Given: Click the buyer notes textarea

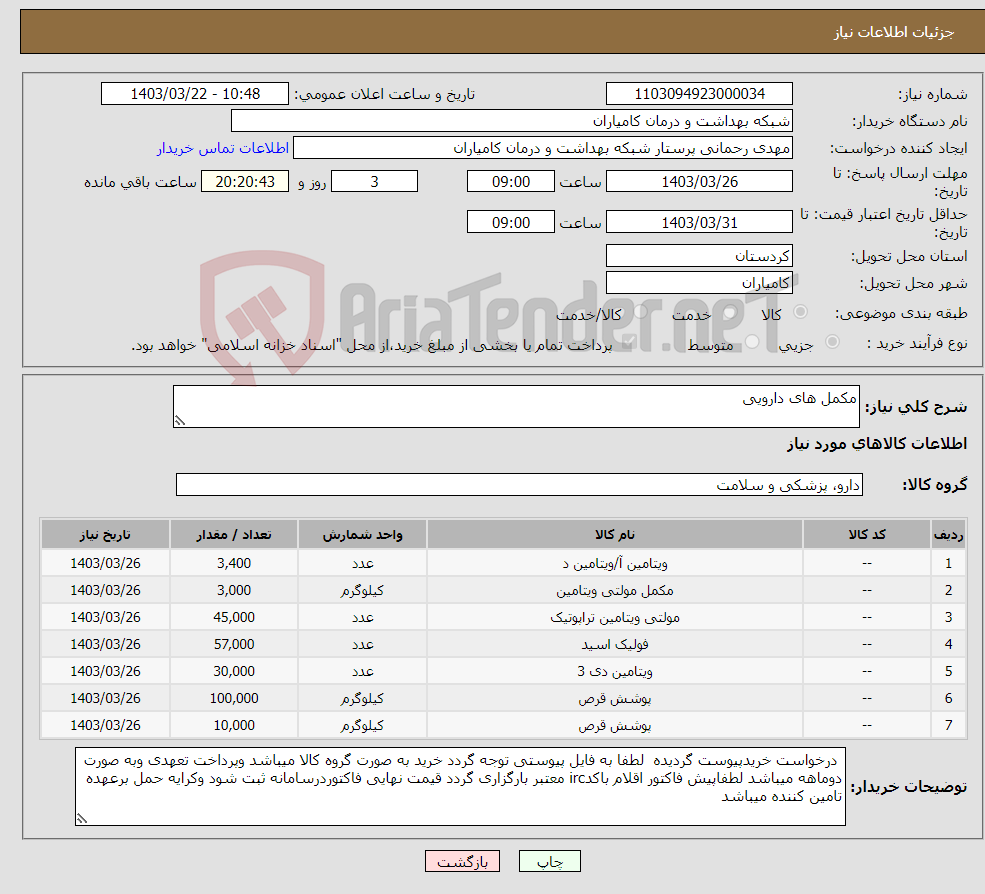Looking at the screenshot, I should click(460, 787).
